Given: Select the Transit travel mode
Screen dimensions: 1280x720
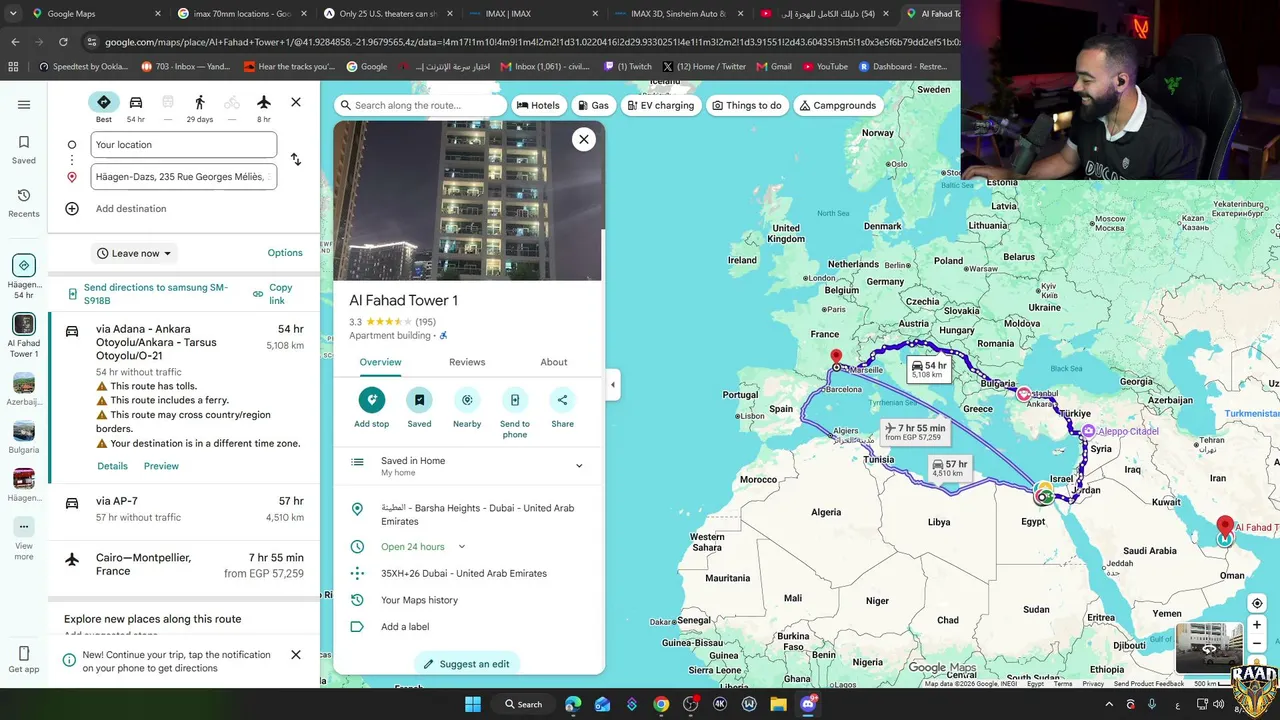Looking at the screenshot, I should (168, 107).
